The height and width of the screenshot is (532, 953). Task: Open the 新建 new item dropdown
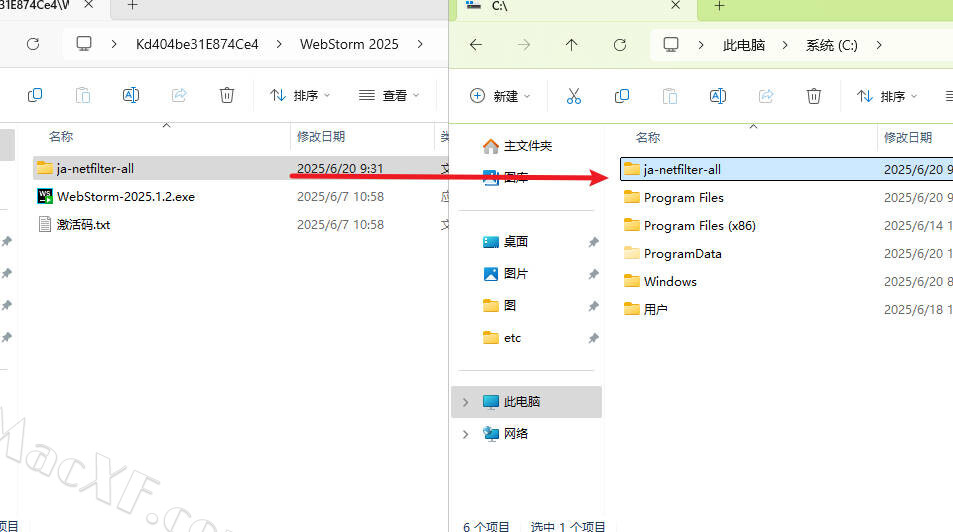click(x=500, y=96)
